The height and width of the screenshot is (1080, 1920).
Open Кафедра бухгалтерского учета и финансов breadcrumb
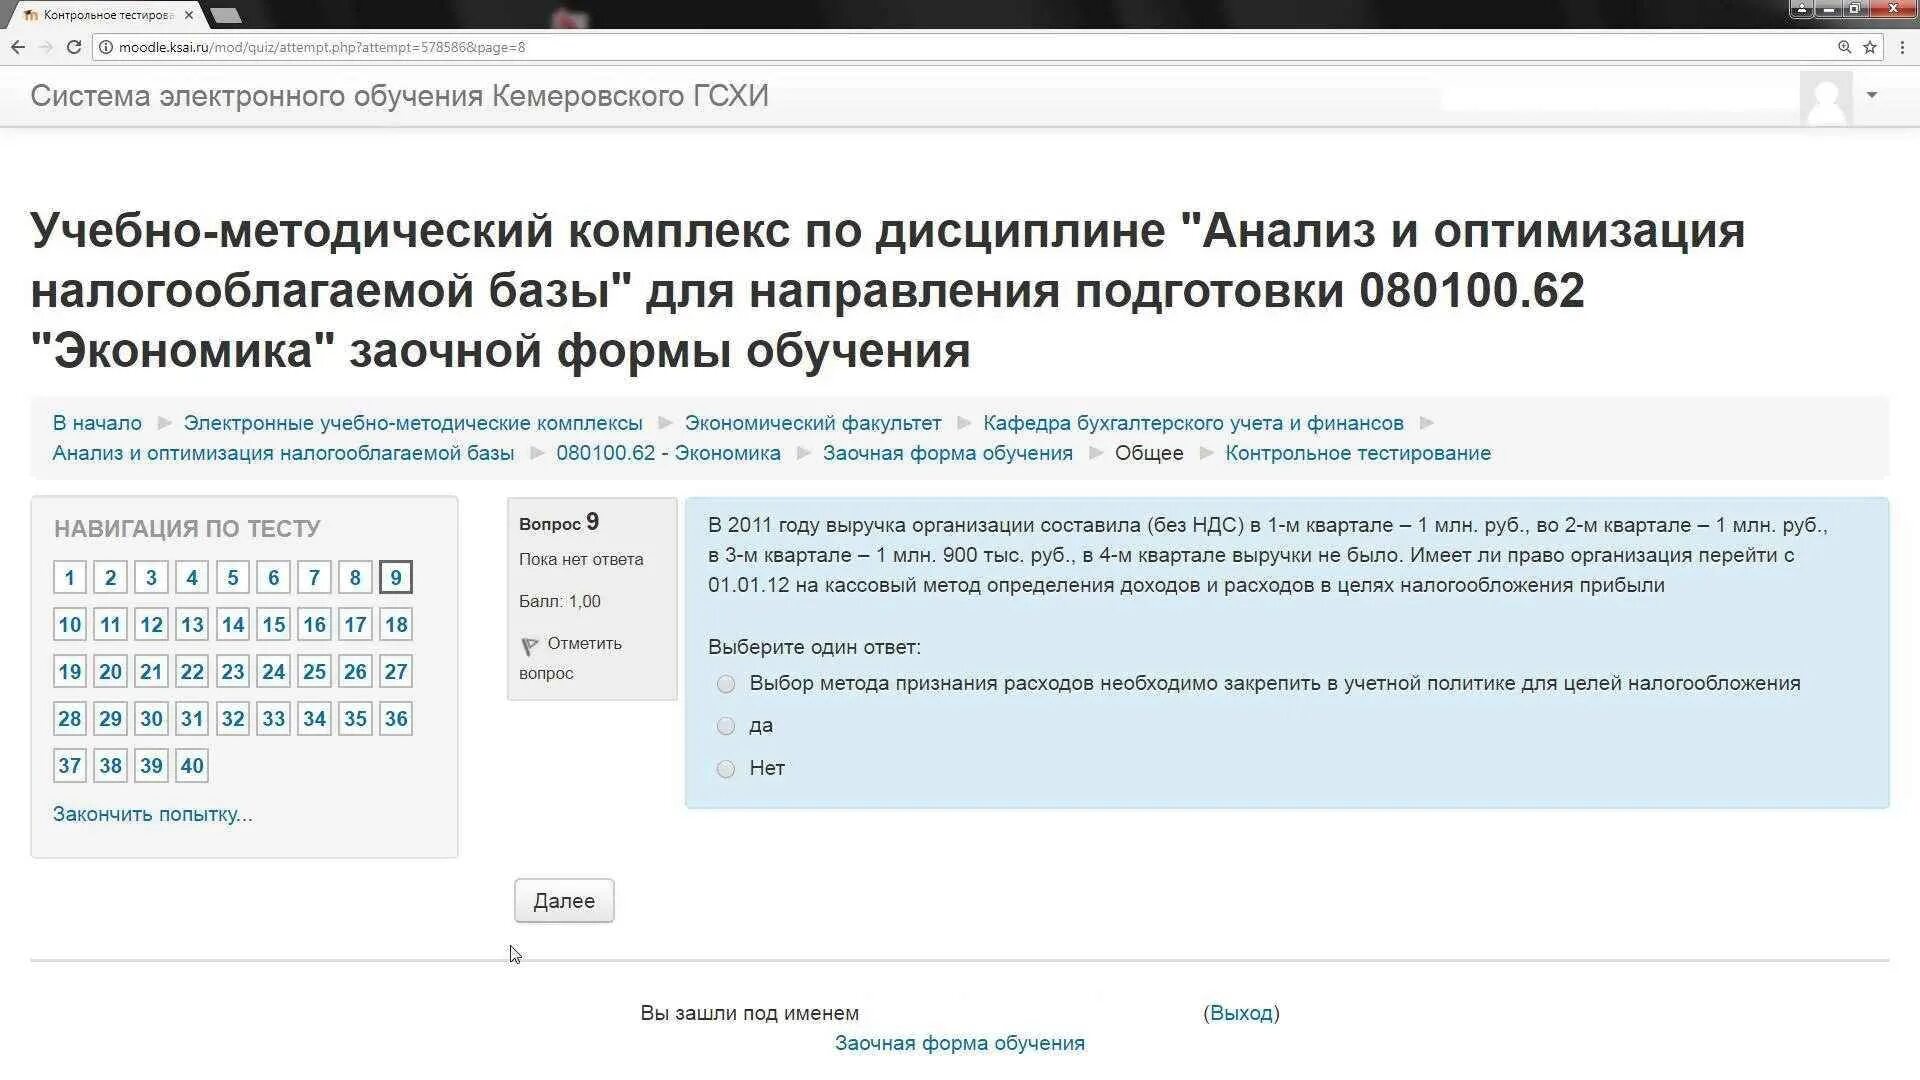(x=1193, y=423)
